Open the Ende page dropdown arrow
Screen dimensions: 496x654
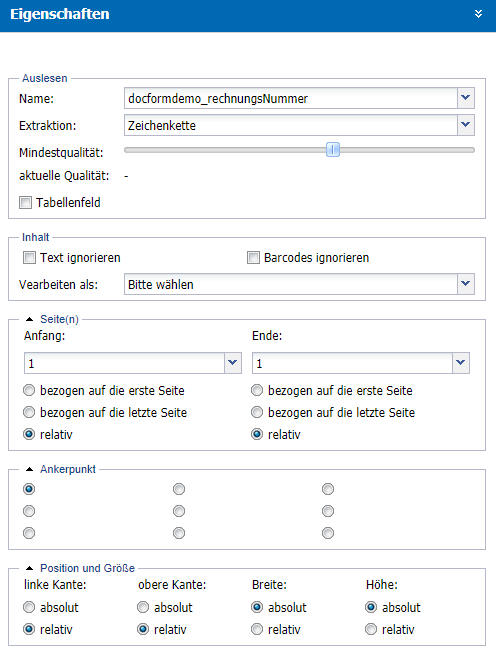pyautogui.click(x=461, y=363)
